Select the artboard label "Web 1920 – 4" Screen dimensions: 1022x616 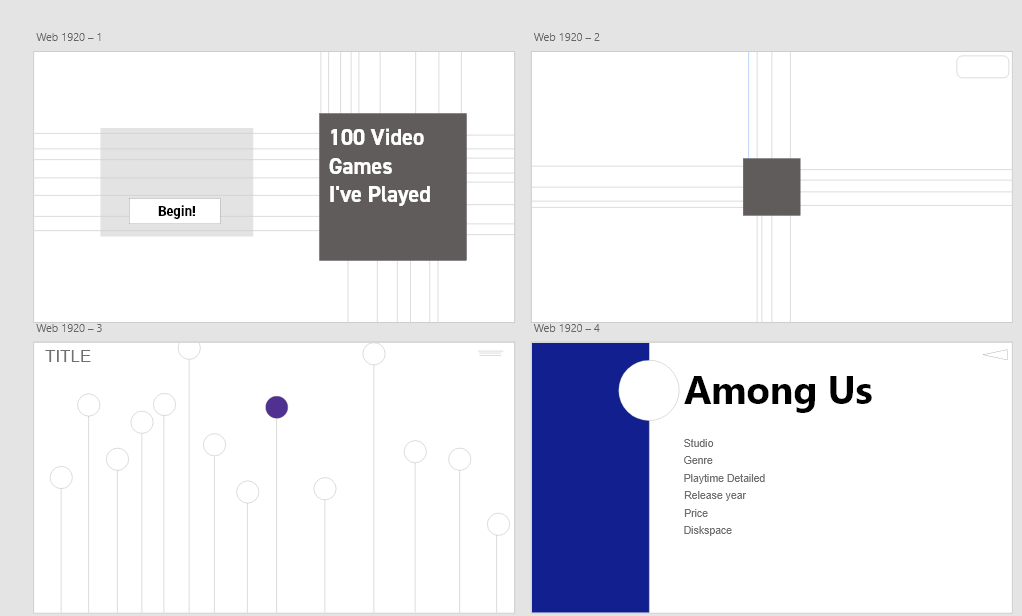coord(566,328)
